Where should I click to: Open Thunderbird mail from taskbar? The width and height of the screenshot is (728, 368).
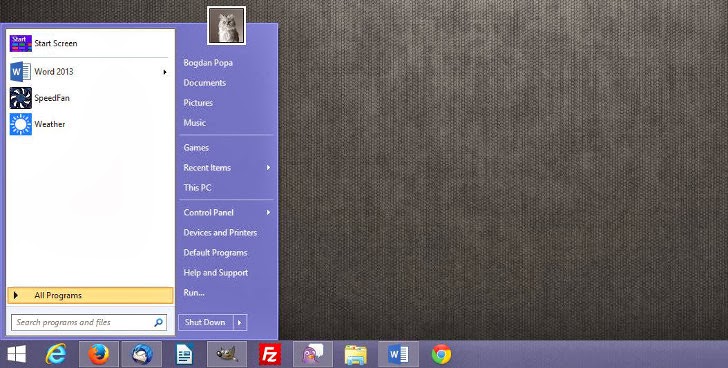pos(142,355)
